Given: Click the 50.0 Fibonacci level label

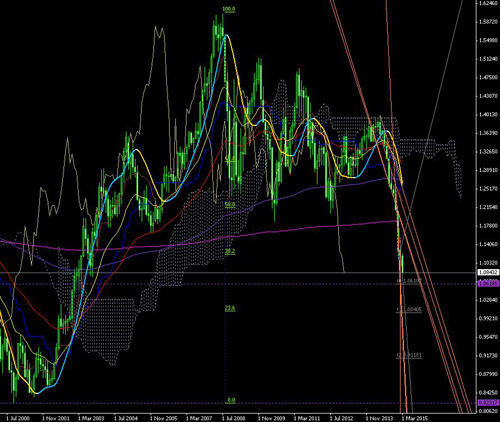Looking at the screenshot, I should click(230, 205).
